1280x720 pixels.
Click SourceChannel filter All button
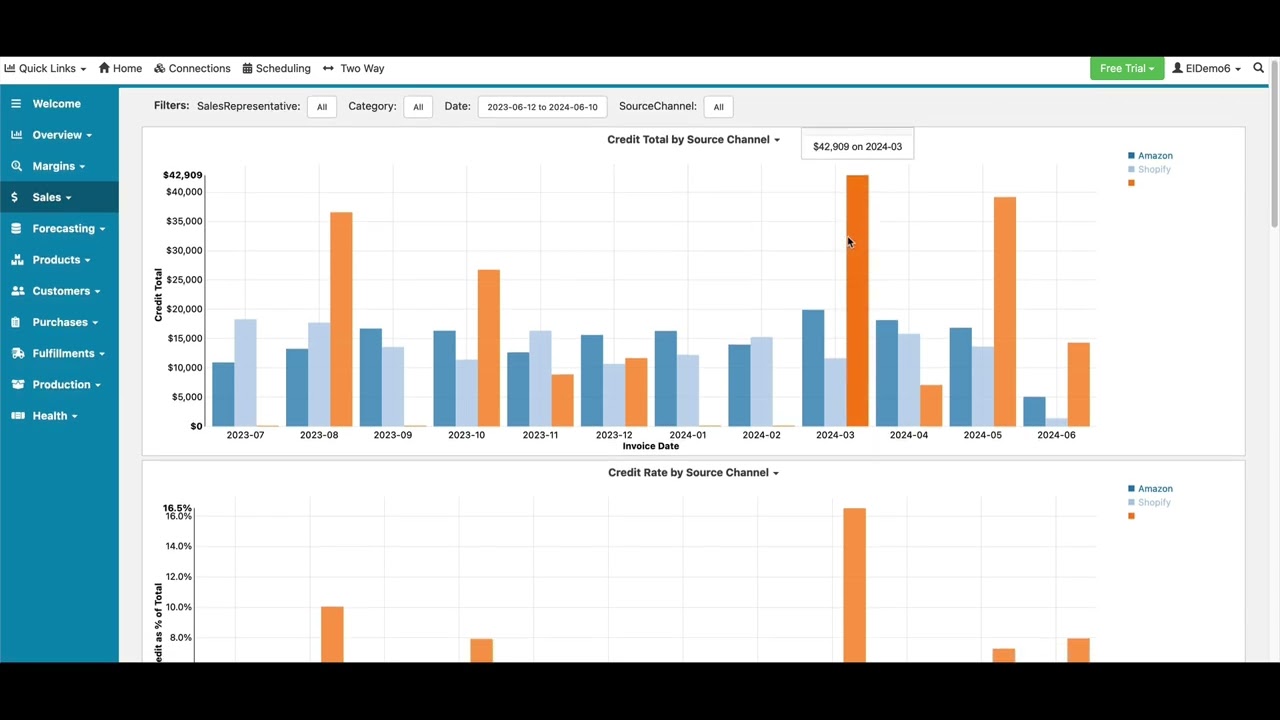[718, 106]
